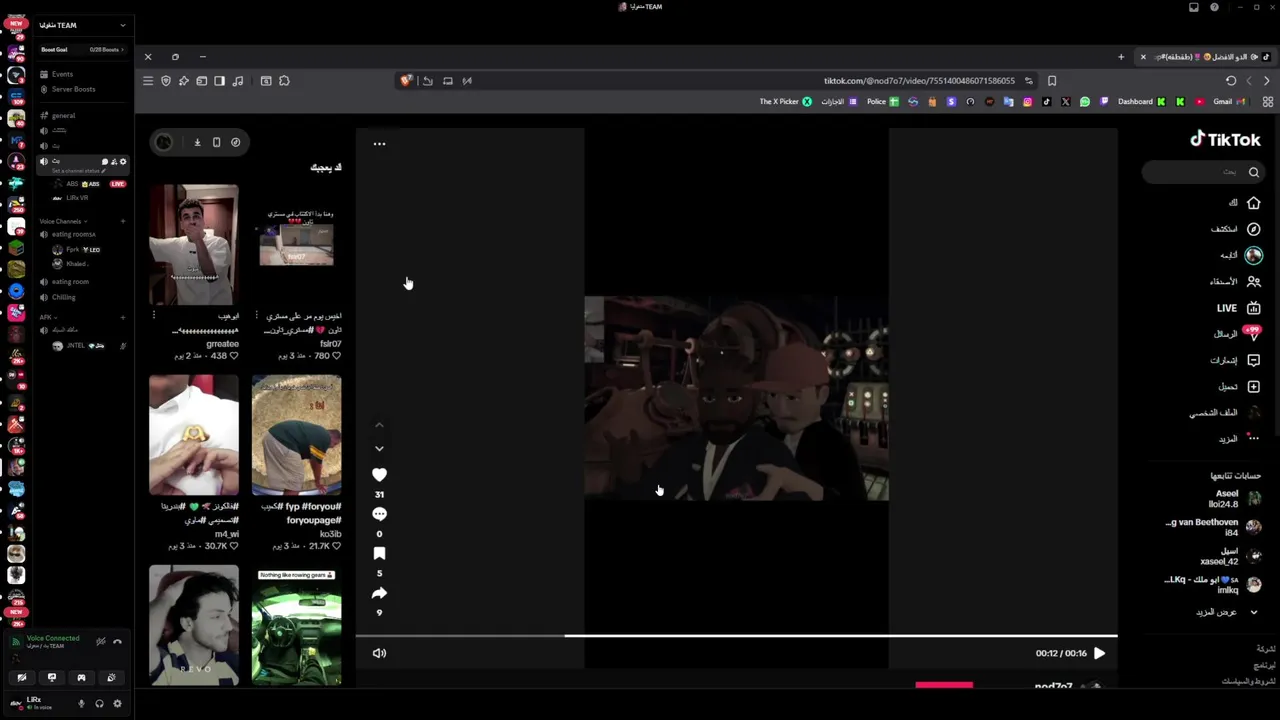Screen dimensions: 1280x720
Task: Open the music player icon in browser toolbar
Action: coord(237,81)
